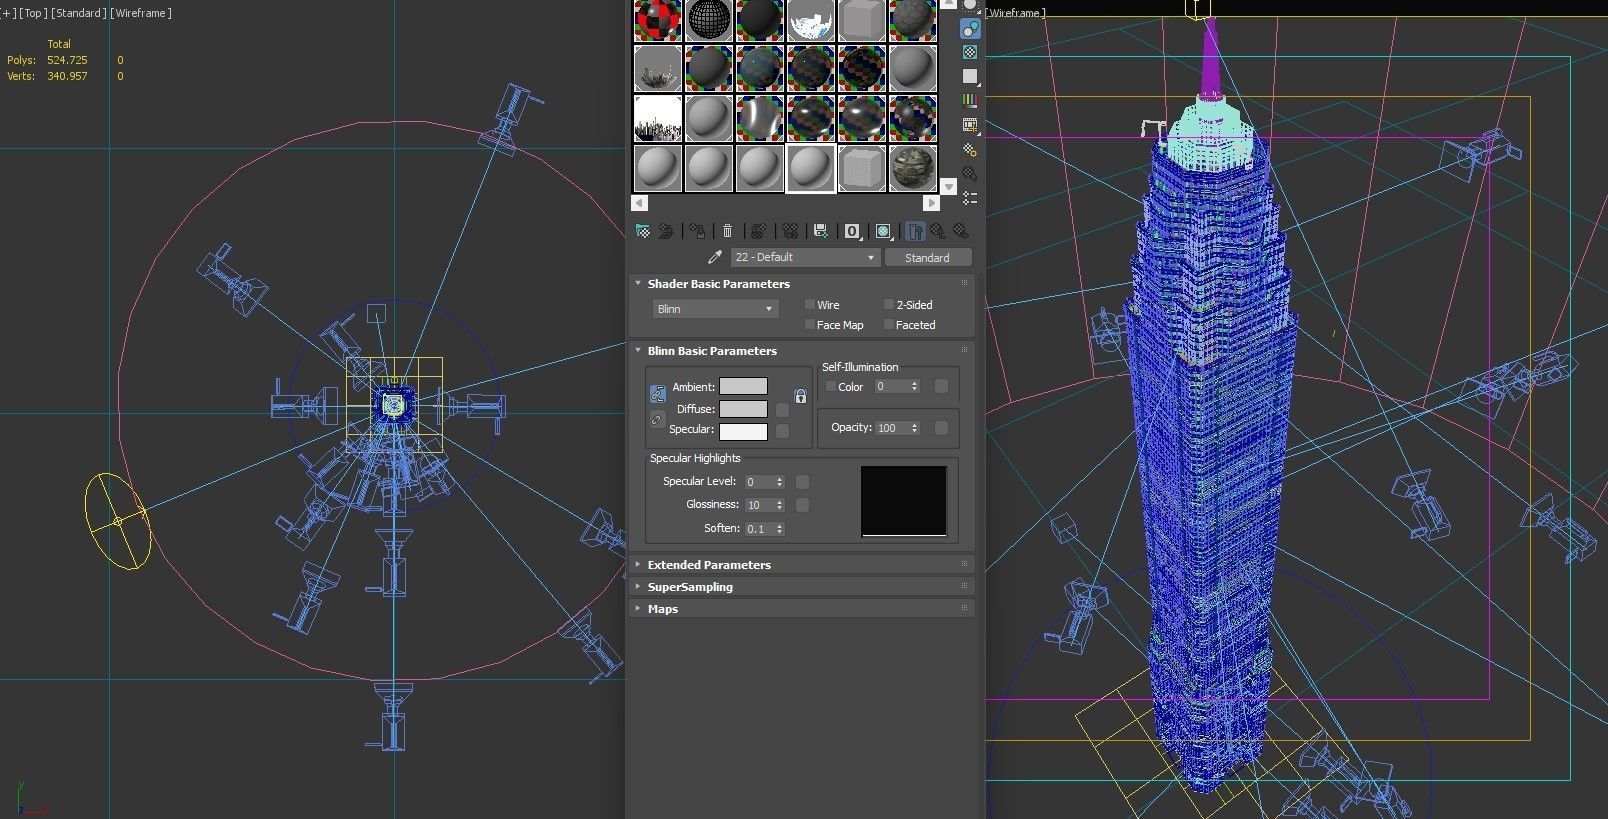This screenshot has height=819, width=1608.
Task: Pick material from object with eyedropper
Action: 715,257
